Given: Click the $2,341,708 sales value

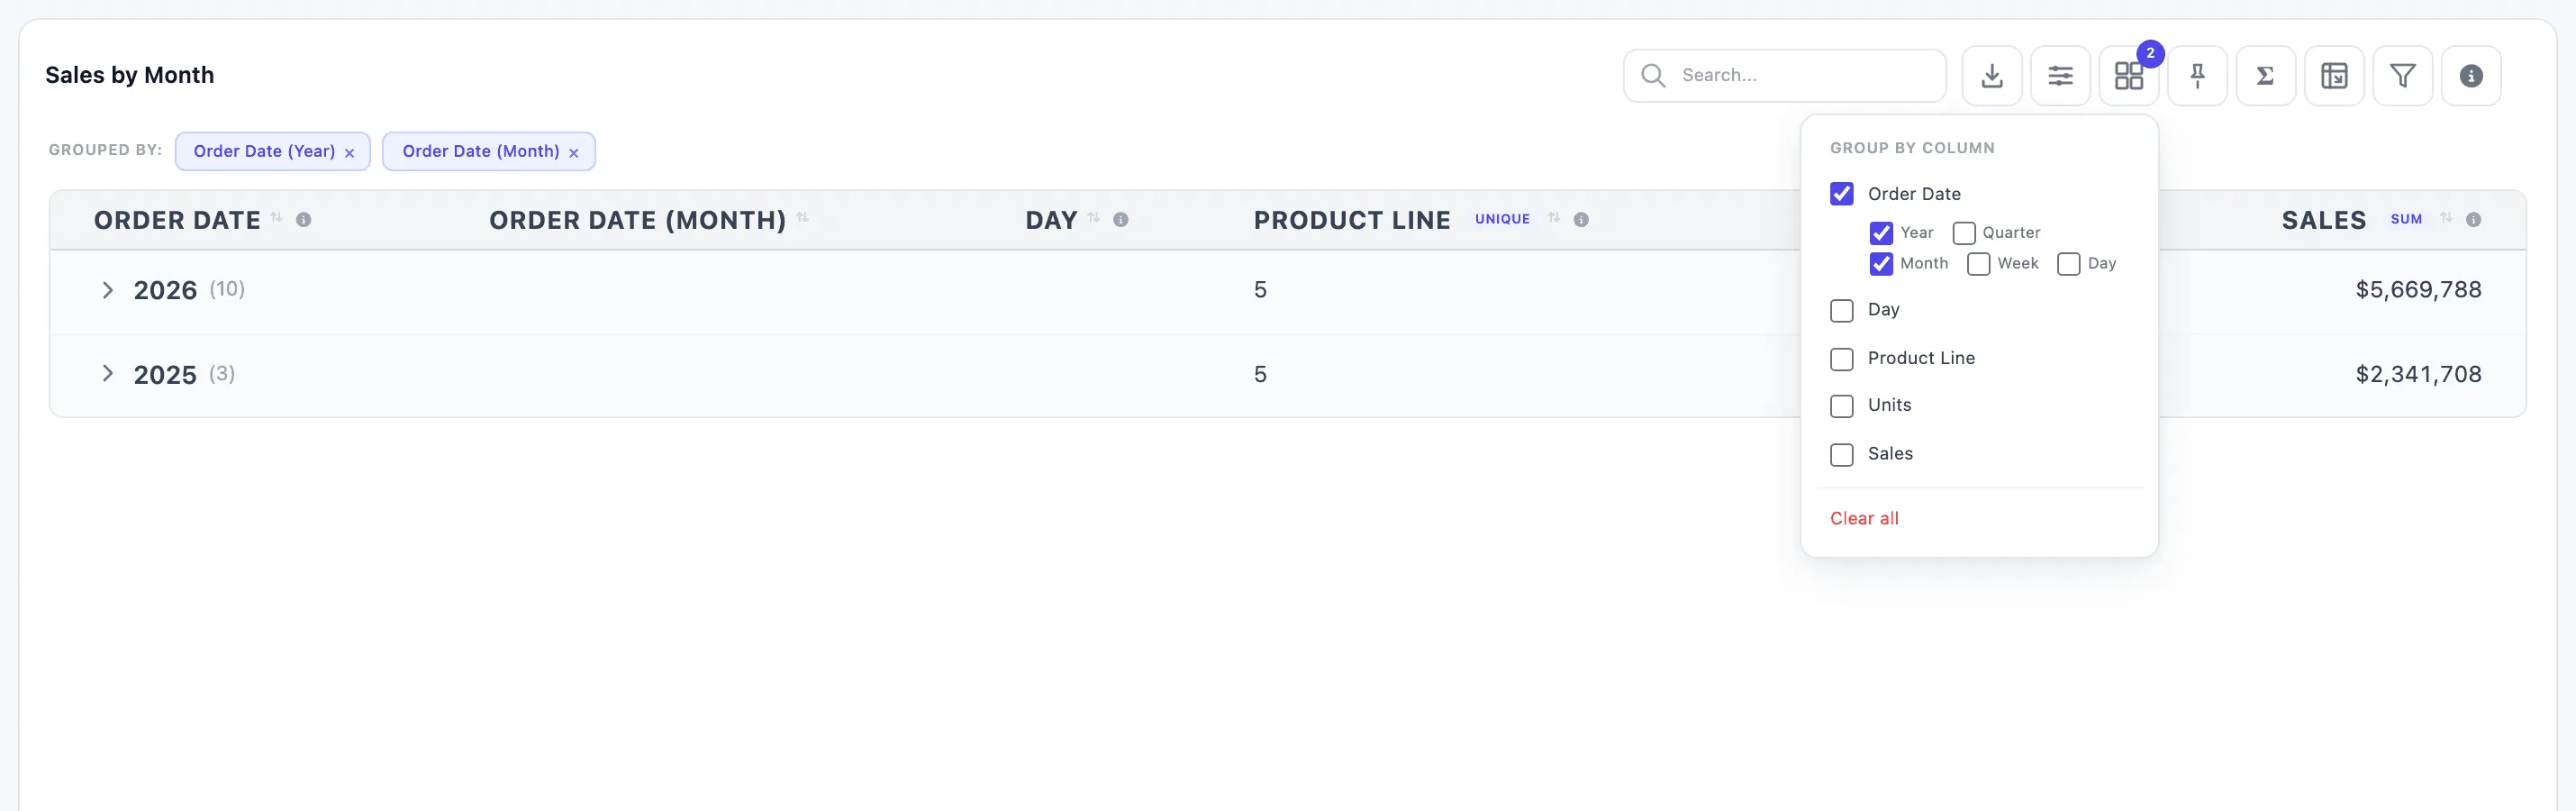Looking at the screenshot, I should click(x=2418, y=374).
